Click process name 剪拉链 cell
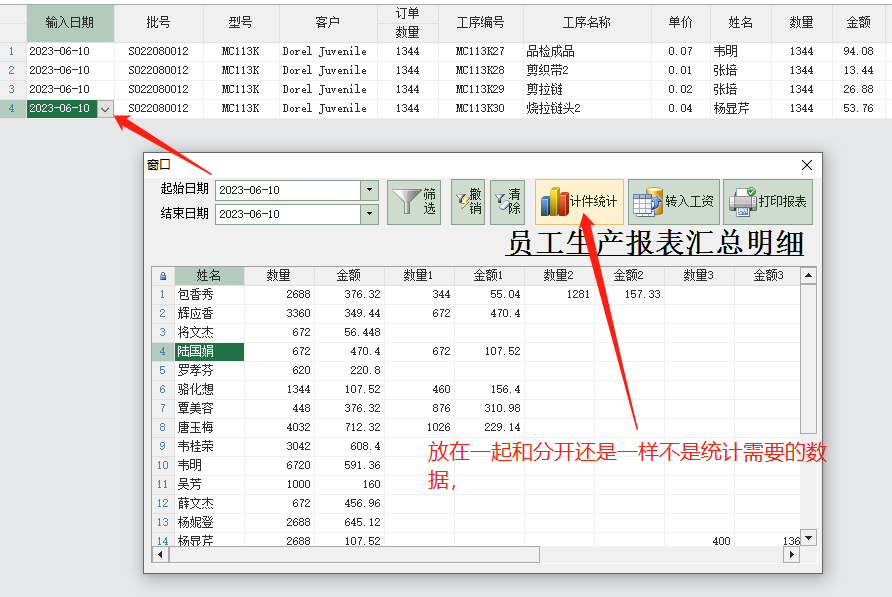The width and height of the screenshot is (892, 597). click(x=587, y=90)
